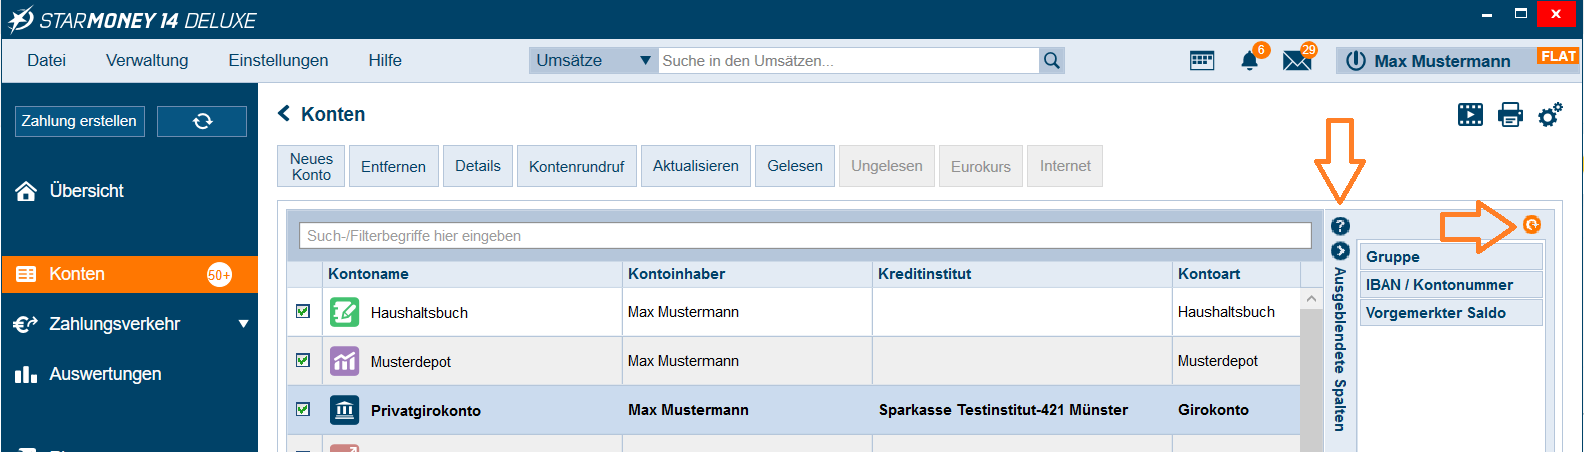Screen dimensions: 1584x452
Task: Click the power icon beside Max Mustermann
Action: 1356,61
